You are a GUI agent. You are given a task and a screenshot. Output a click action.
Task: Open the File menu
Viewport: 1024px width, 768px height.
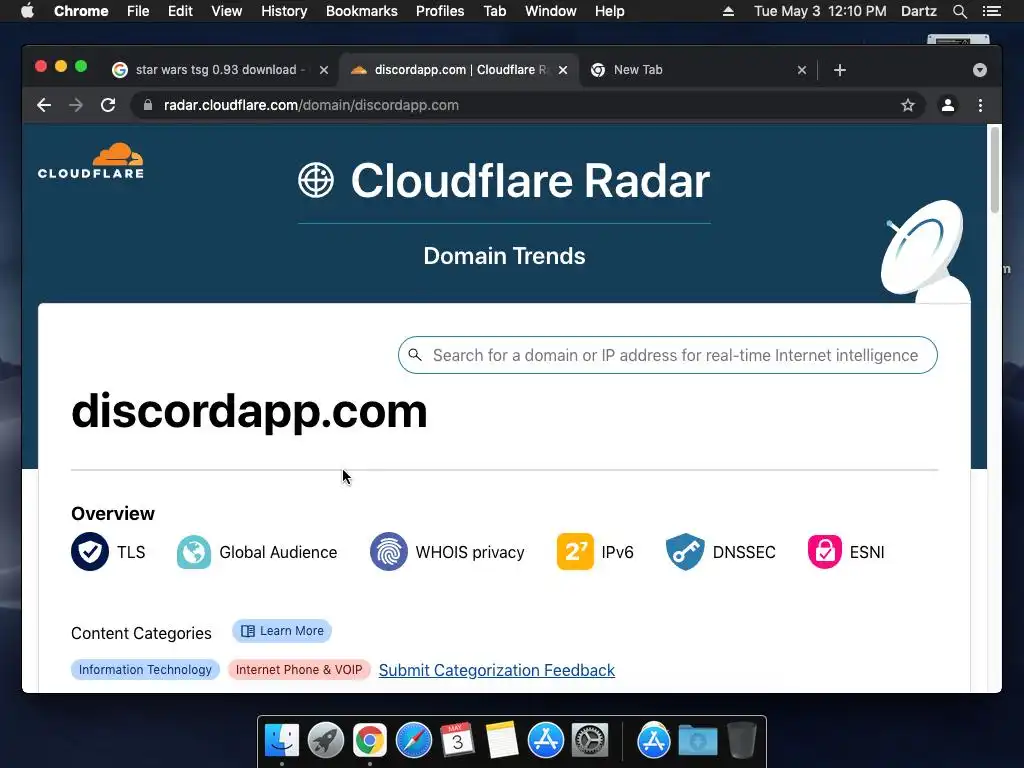[138, 11]
